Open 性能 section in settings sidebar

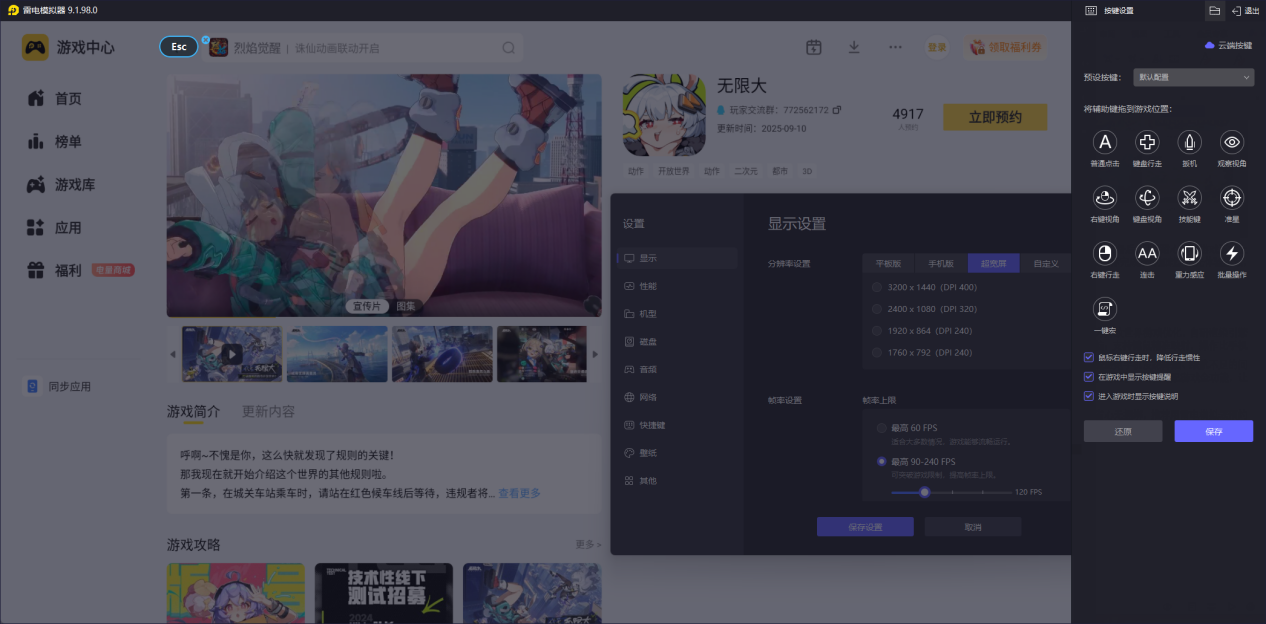tap(677, 286)
